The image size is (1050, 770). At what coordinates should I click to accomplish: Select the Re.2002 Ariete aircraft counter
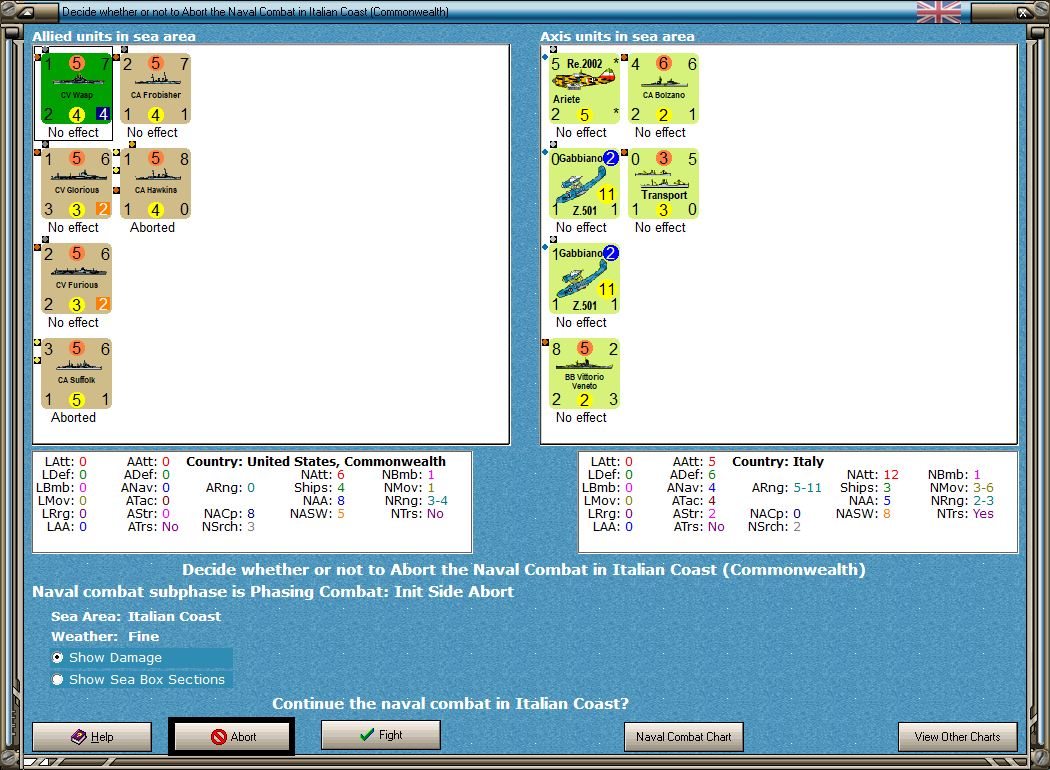[x=585, y=89]
